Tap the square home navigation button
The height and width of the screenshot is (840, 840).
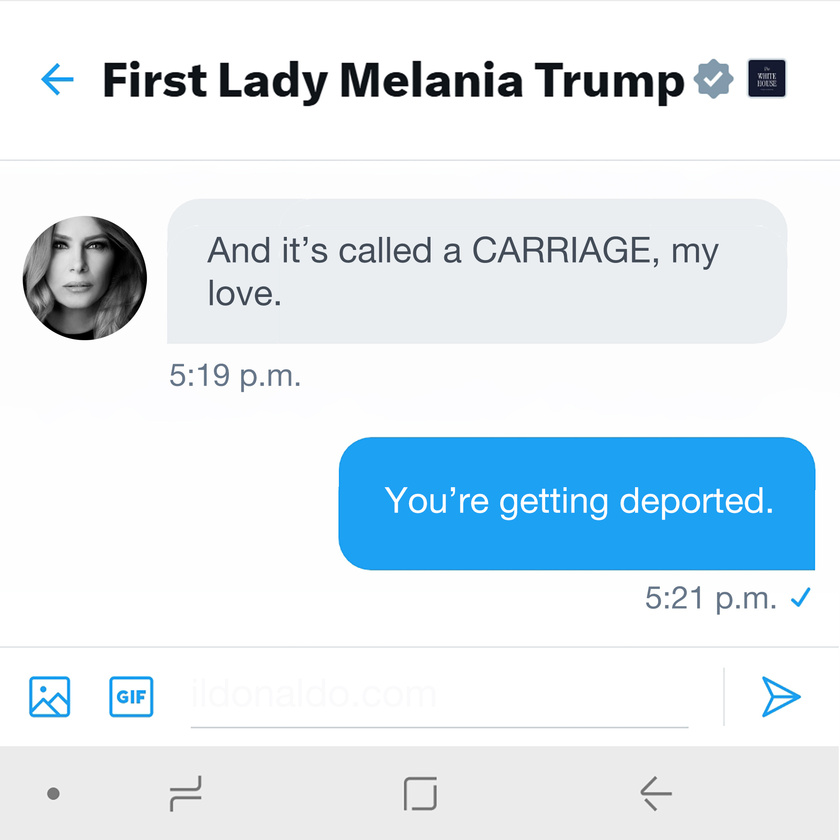[420, 793]
